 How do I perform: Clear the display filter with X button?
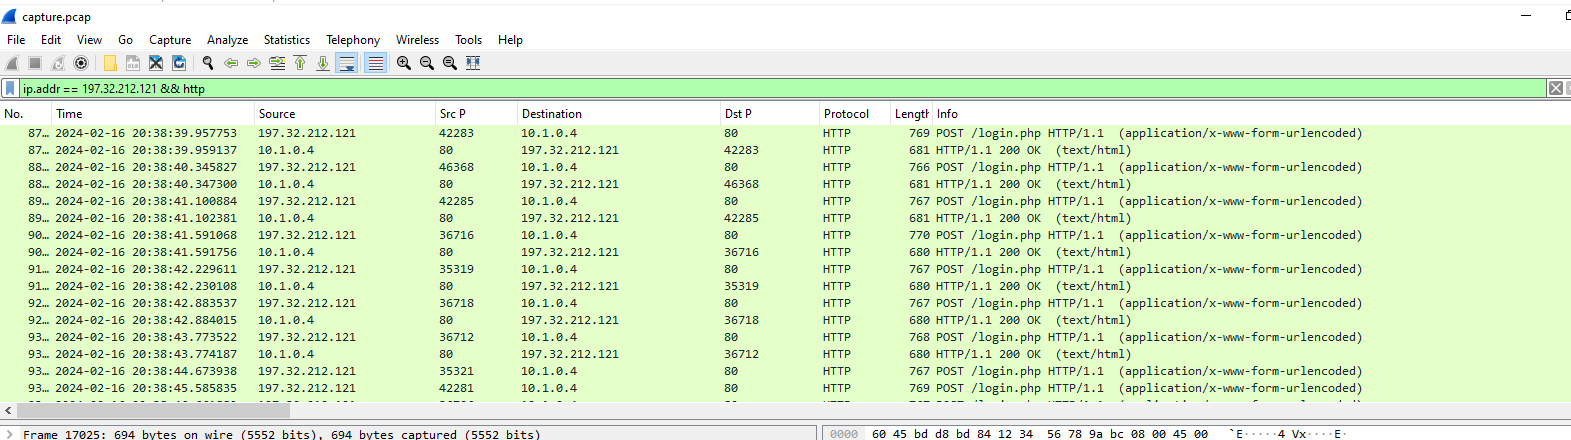tap(1555, 89)
